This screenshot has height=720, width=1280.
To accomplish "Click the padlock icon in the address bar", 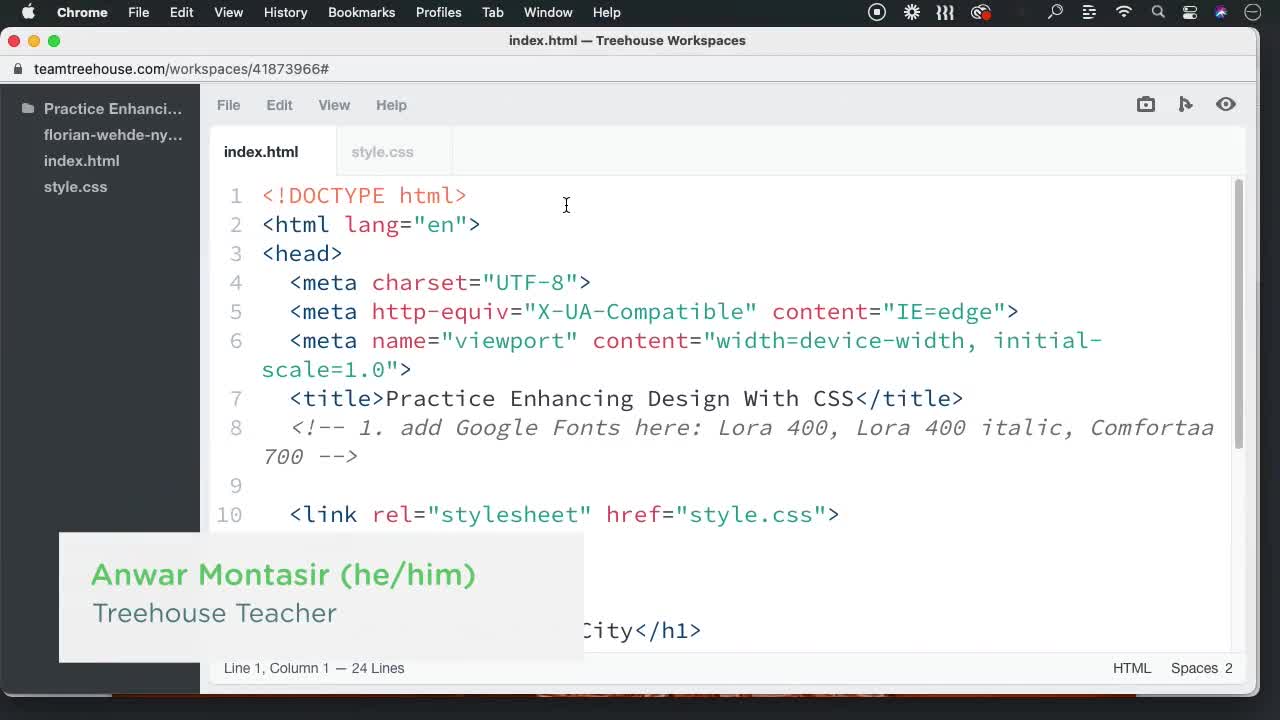I will point(18,69).
